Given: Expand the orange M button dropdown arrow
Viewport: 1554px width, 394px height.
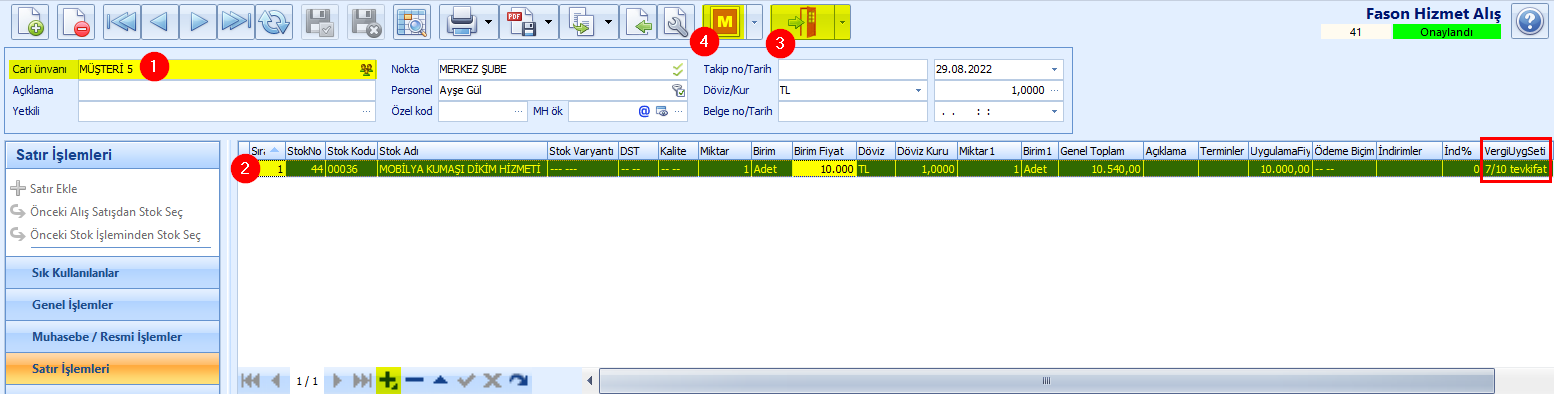Looking at the screenshot, I should tap(754, 22).
